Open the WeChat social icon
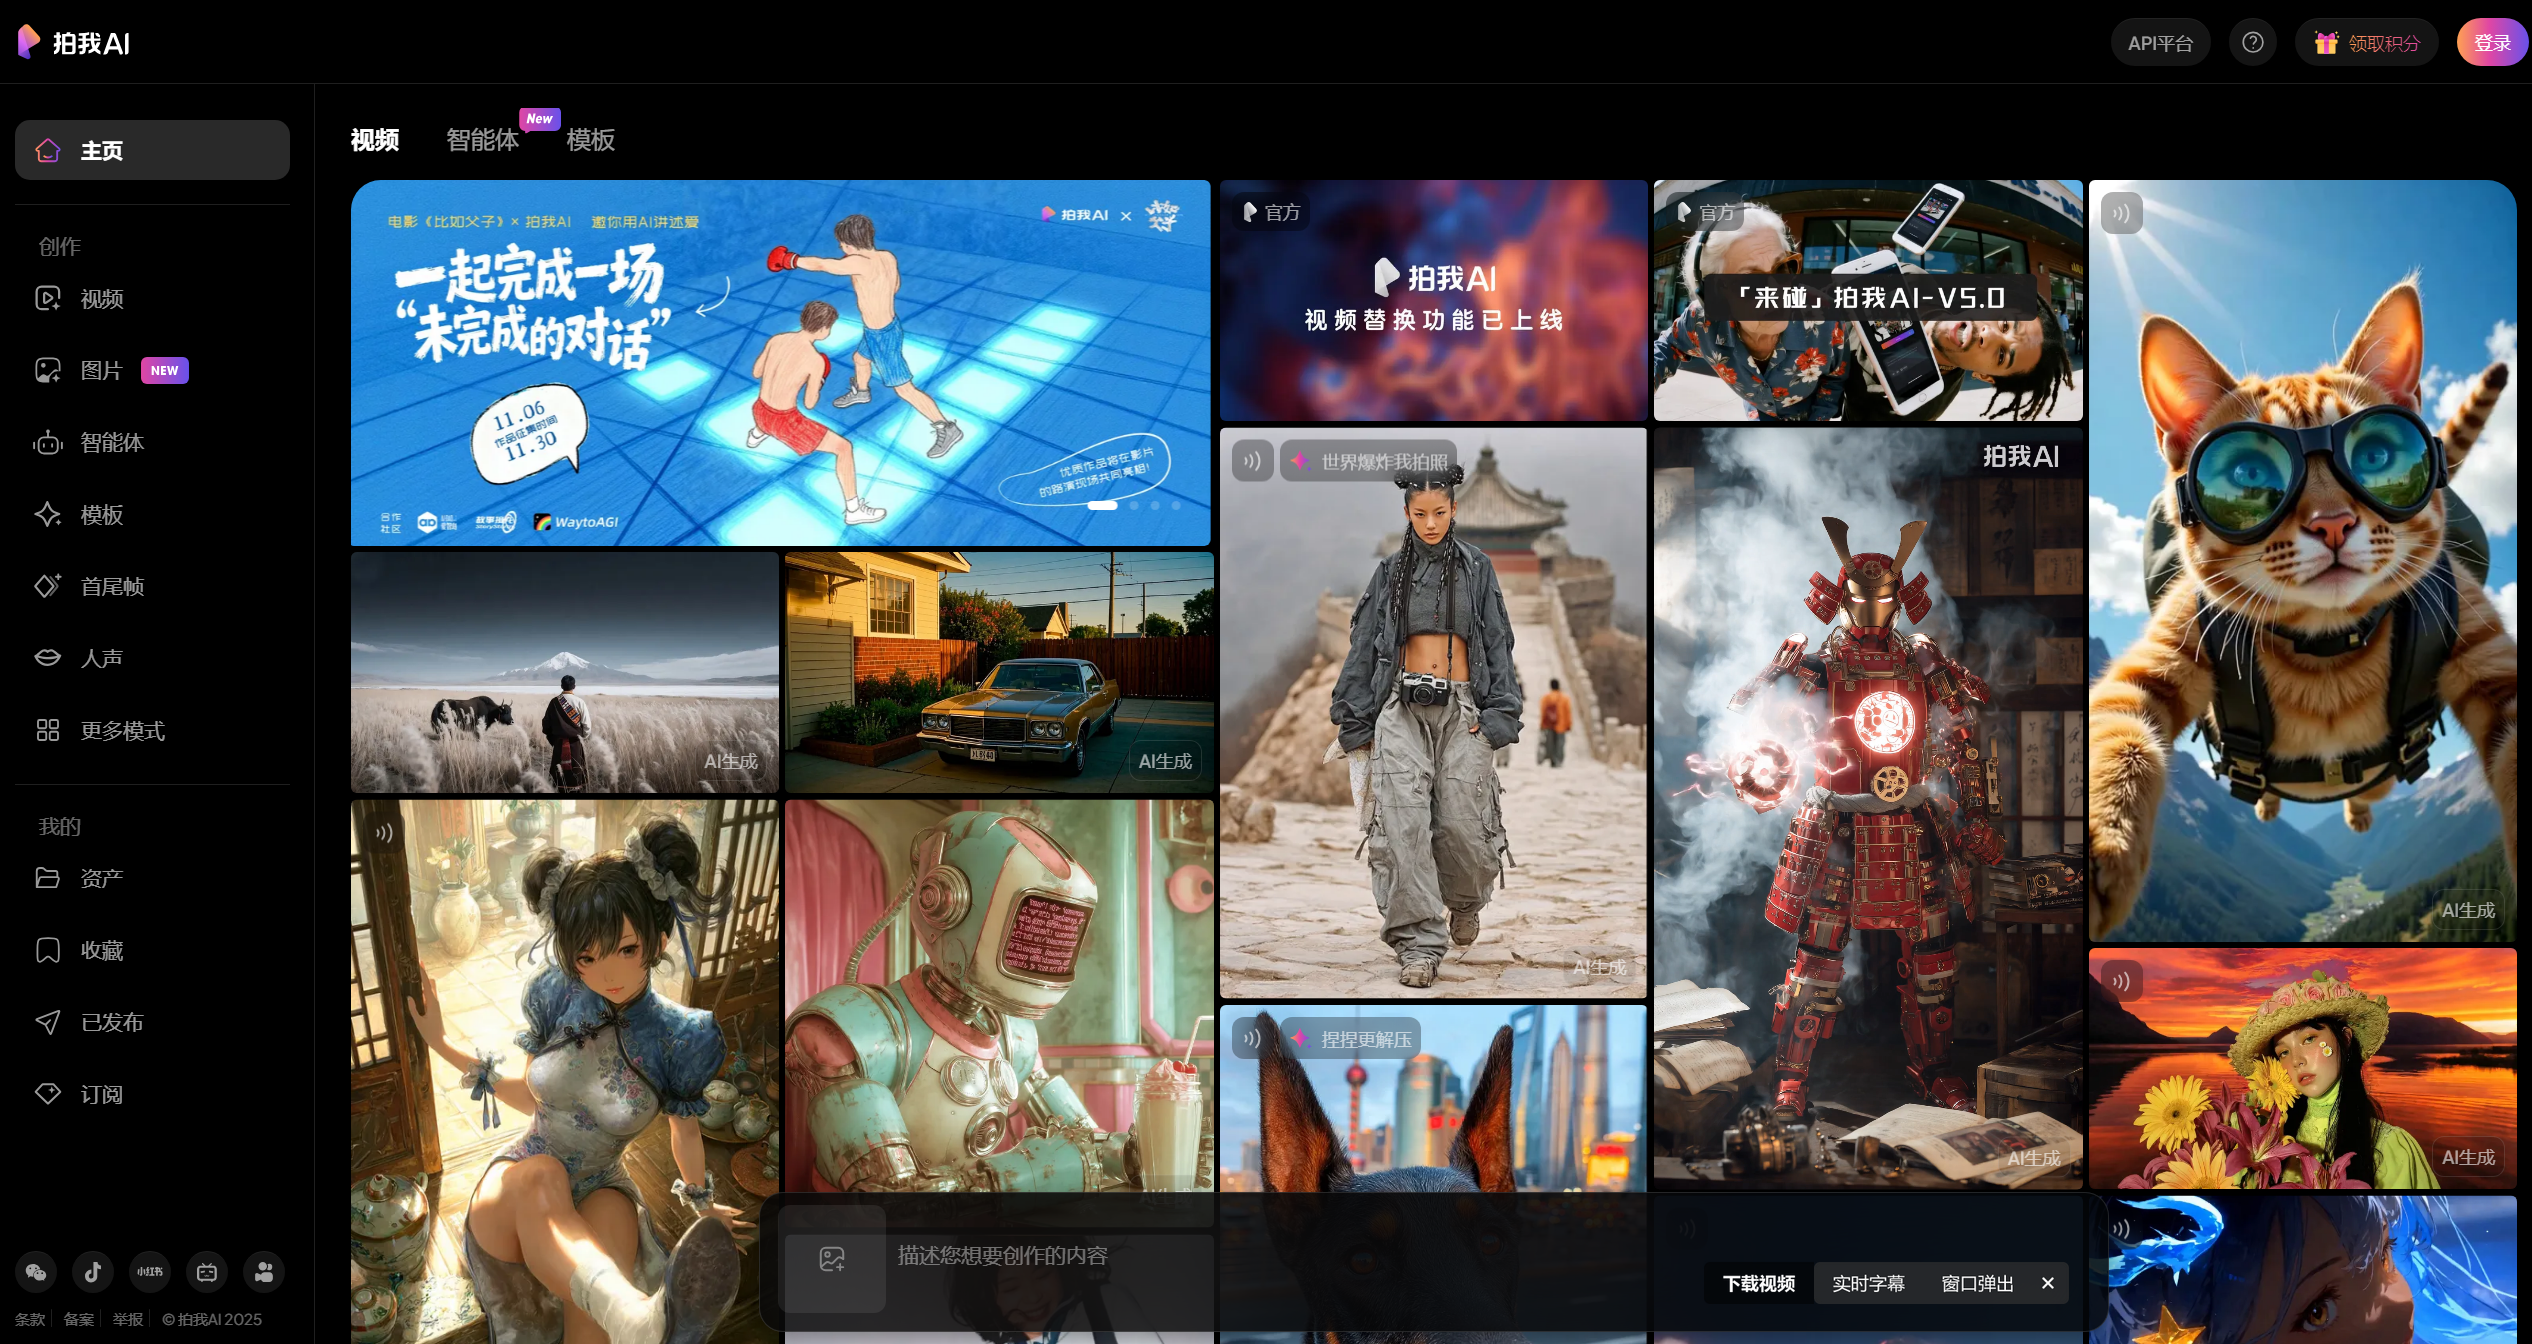The height and width of the screenshot is (1344, 2532). point(36,1272)
